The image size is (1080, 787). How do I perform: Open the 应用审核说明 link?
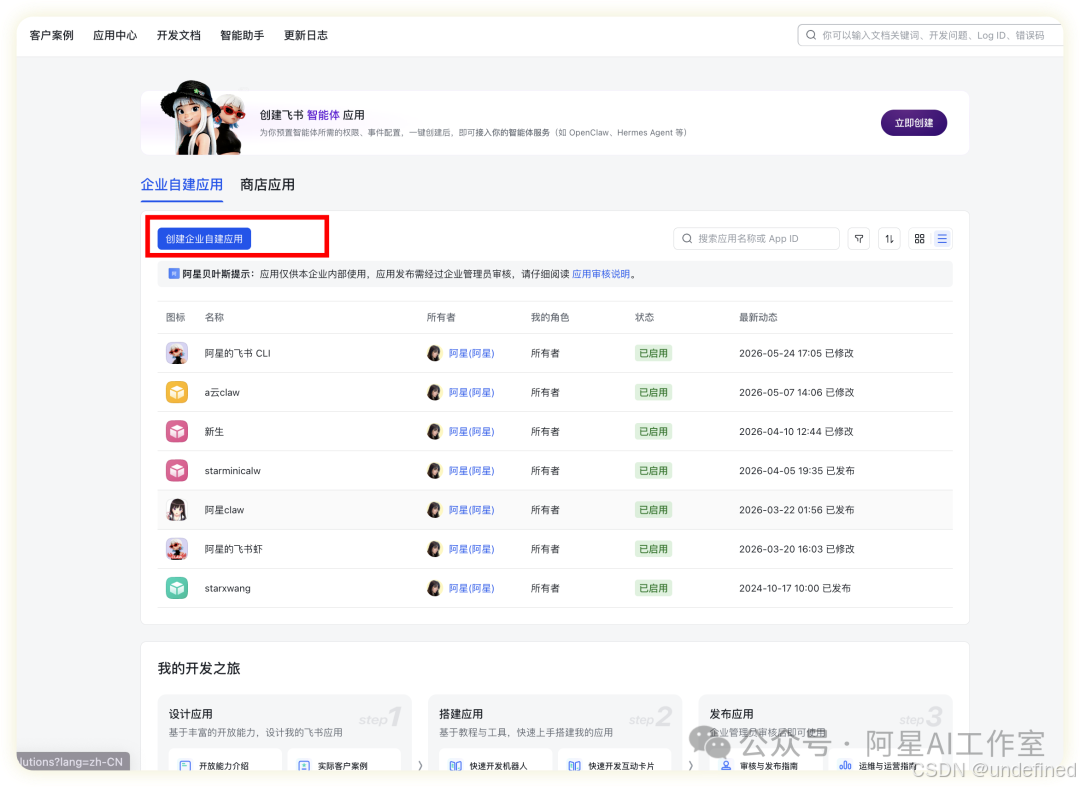pyautogui.click(x=601, y=274)
